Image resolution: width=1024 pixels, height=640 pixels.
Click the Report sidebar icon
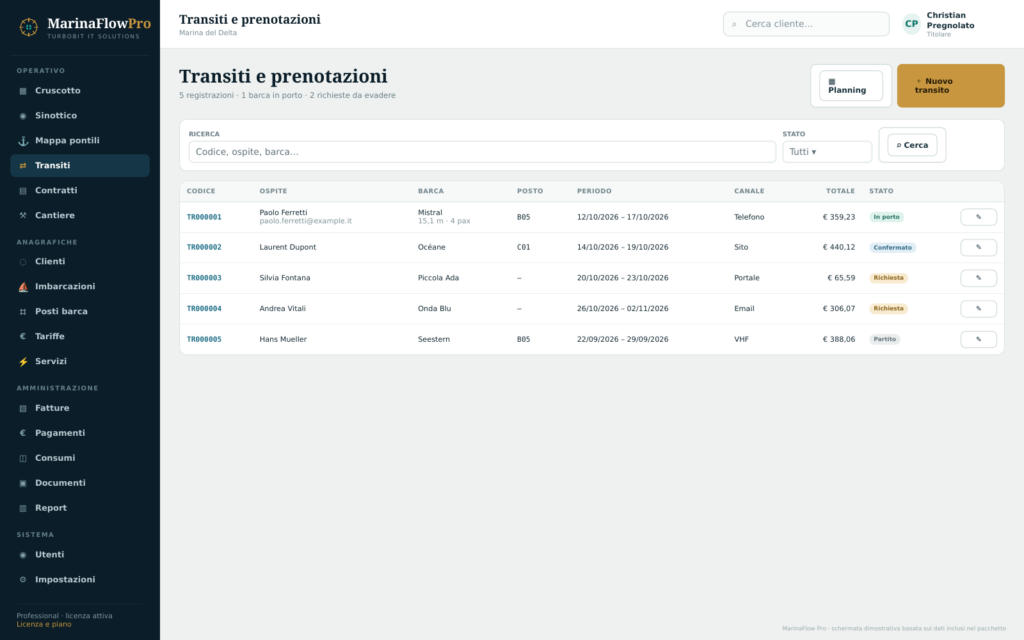click(23, 508)
